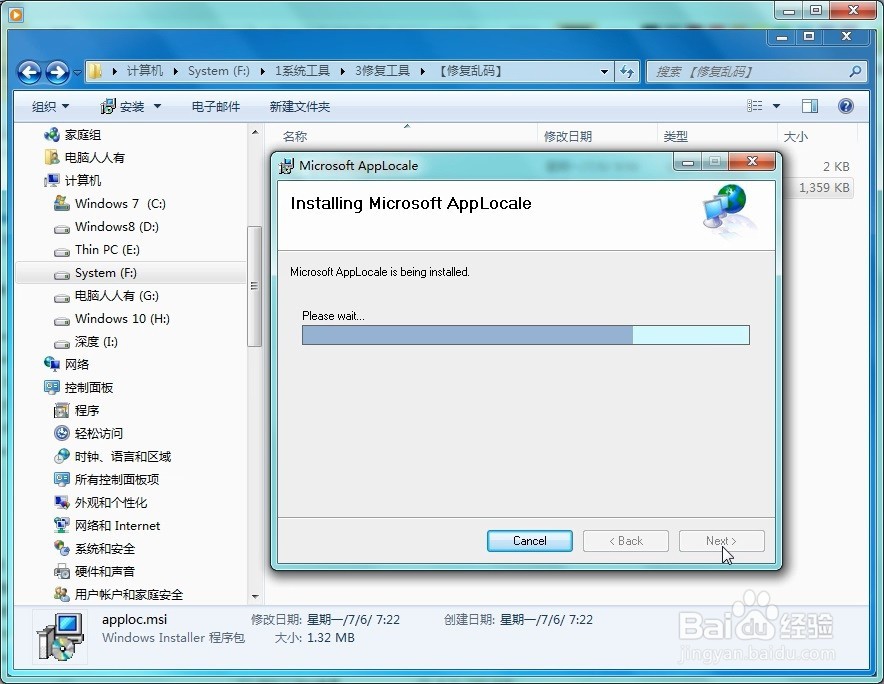
Task: Sort by 大小 column header
Action: [x=817, y=136]
